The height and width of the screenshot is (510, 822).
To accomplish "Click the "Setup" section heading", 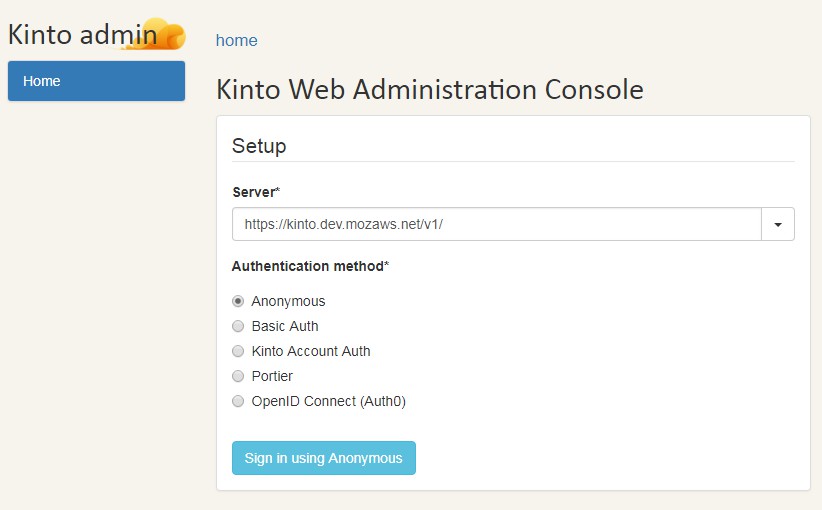I will pos(259,146).
